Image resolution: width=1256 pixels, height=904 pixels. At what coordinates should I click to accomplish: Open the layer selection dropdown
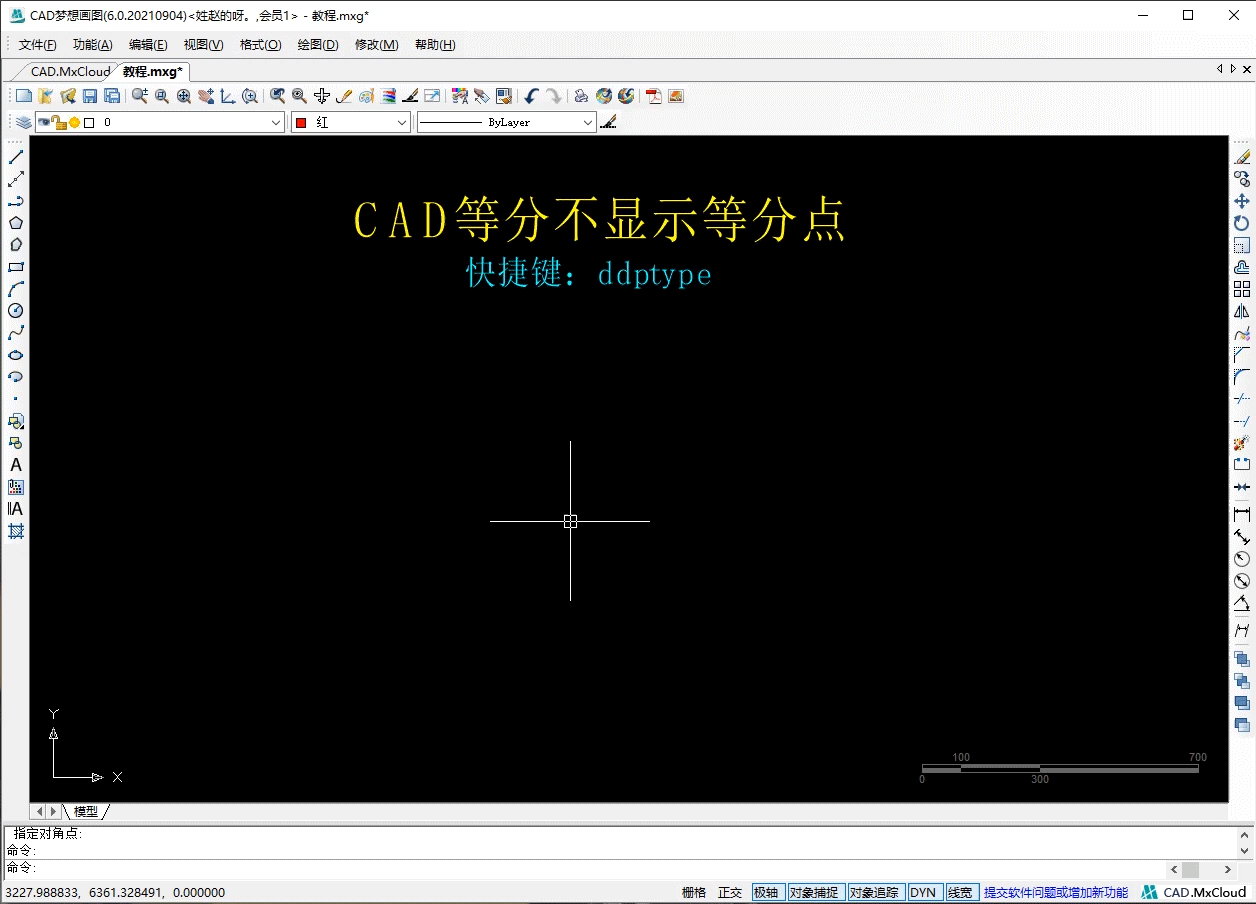click(x=276, y=121)
